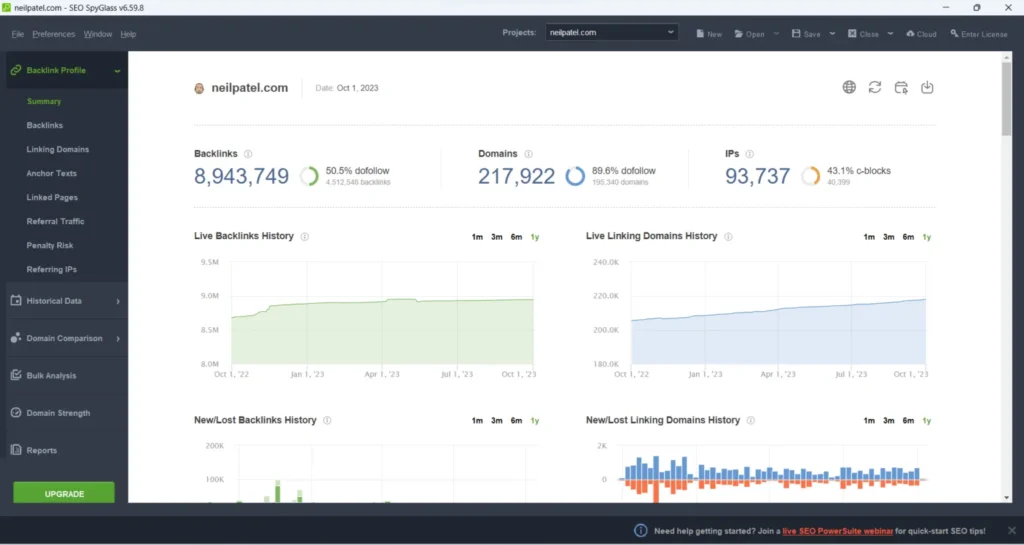Click the info icon beside Backlinks

tap(248, 154)
